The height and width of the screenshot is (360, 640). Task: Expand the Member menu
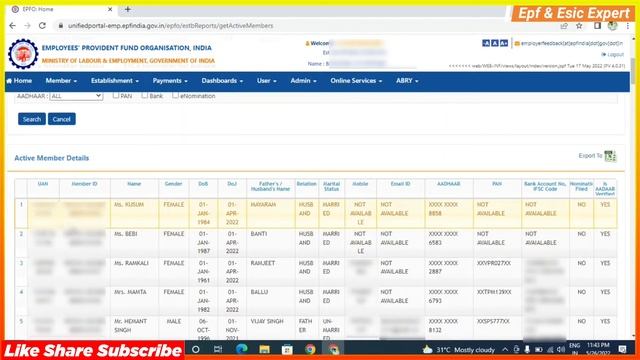(61, 81)
